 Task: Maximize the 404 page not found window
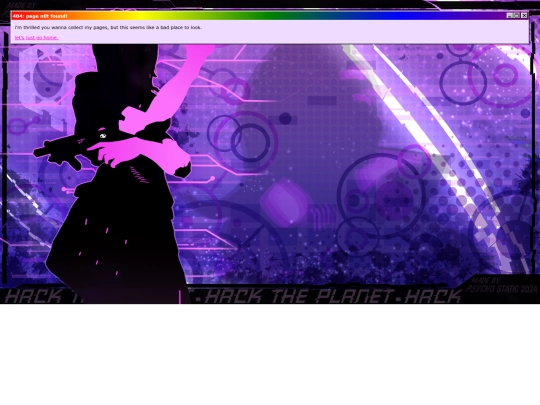517,15
